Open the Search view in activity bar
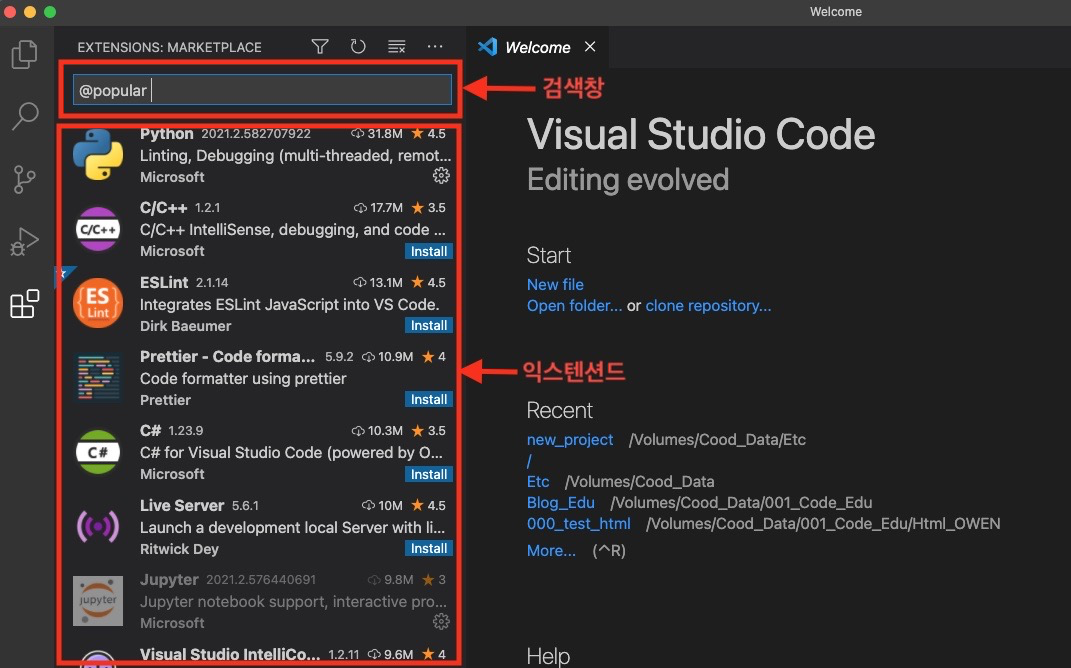Image resolution: width=1071 pixels, height=668 pixels. click(25, 116)
